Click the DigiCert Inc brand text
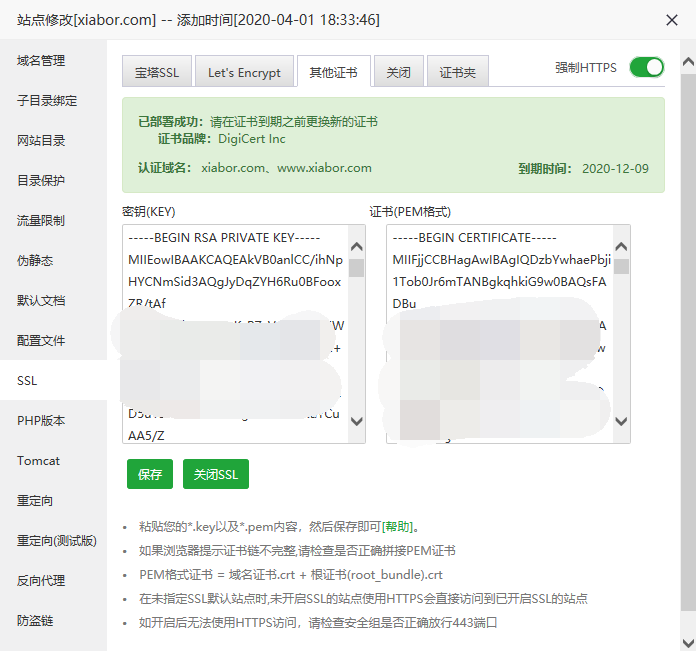 252,139
